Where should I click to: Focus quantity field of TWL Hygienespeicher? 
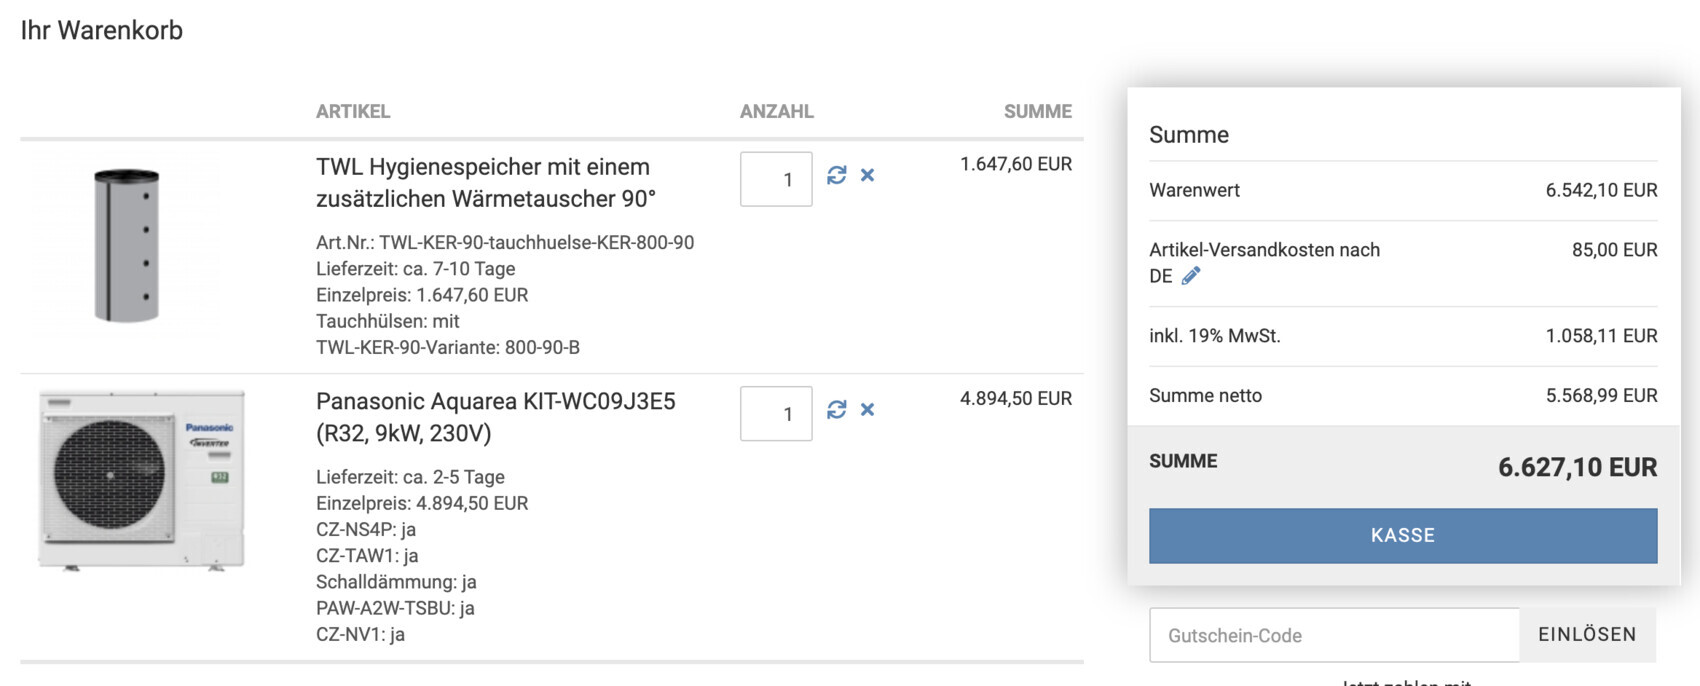tap(776, 180)
